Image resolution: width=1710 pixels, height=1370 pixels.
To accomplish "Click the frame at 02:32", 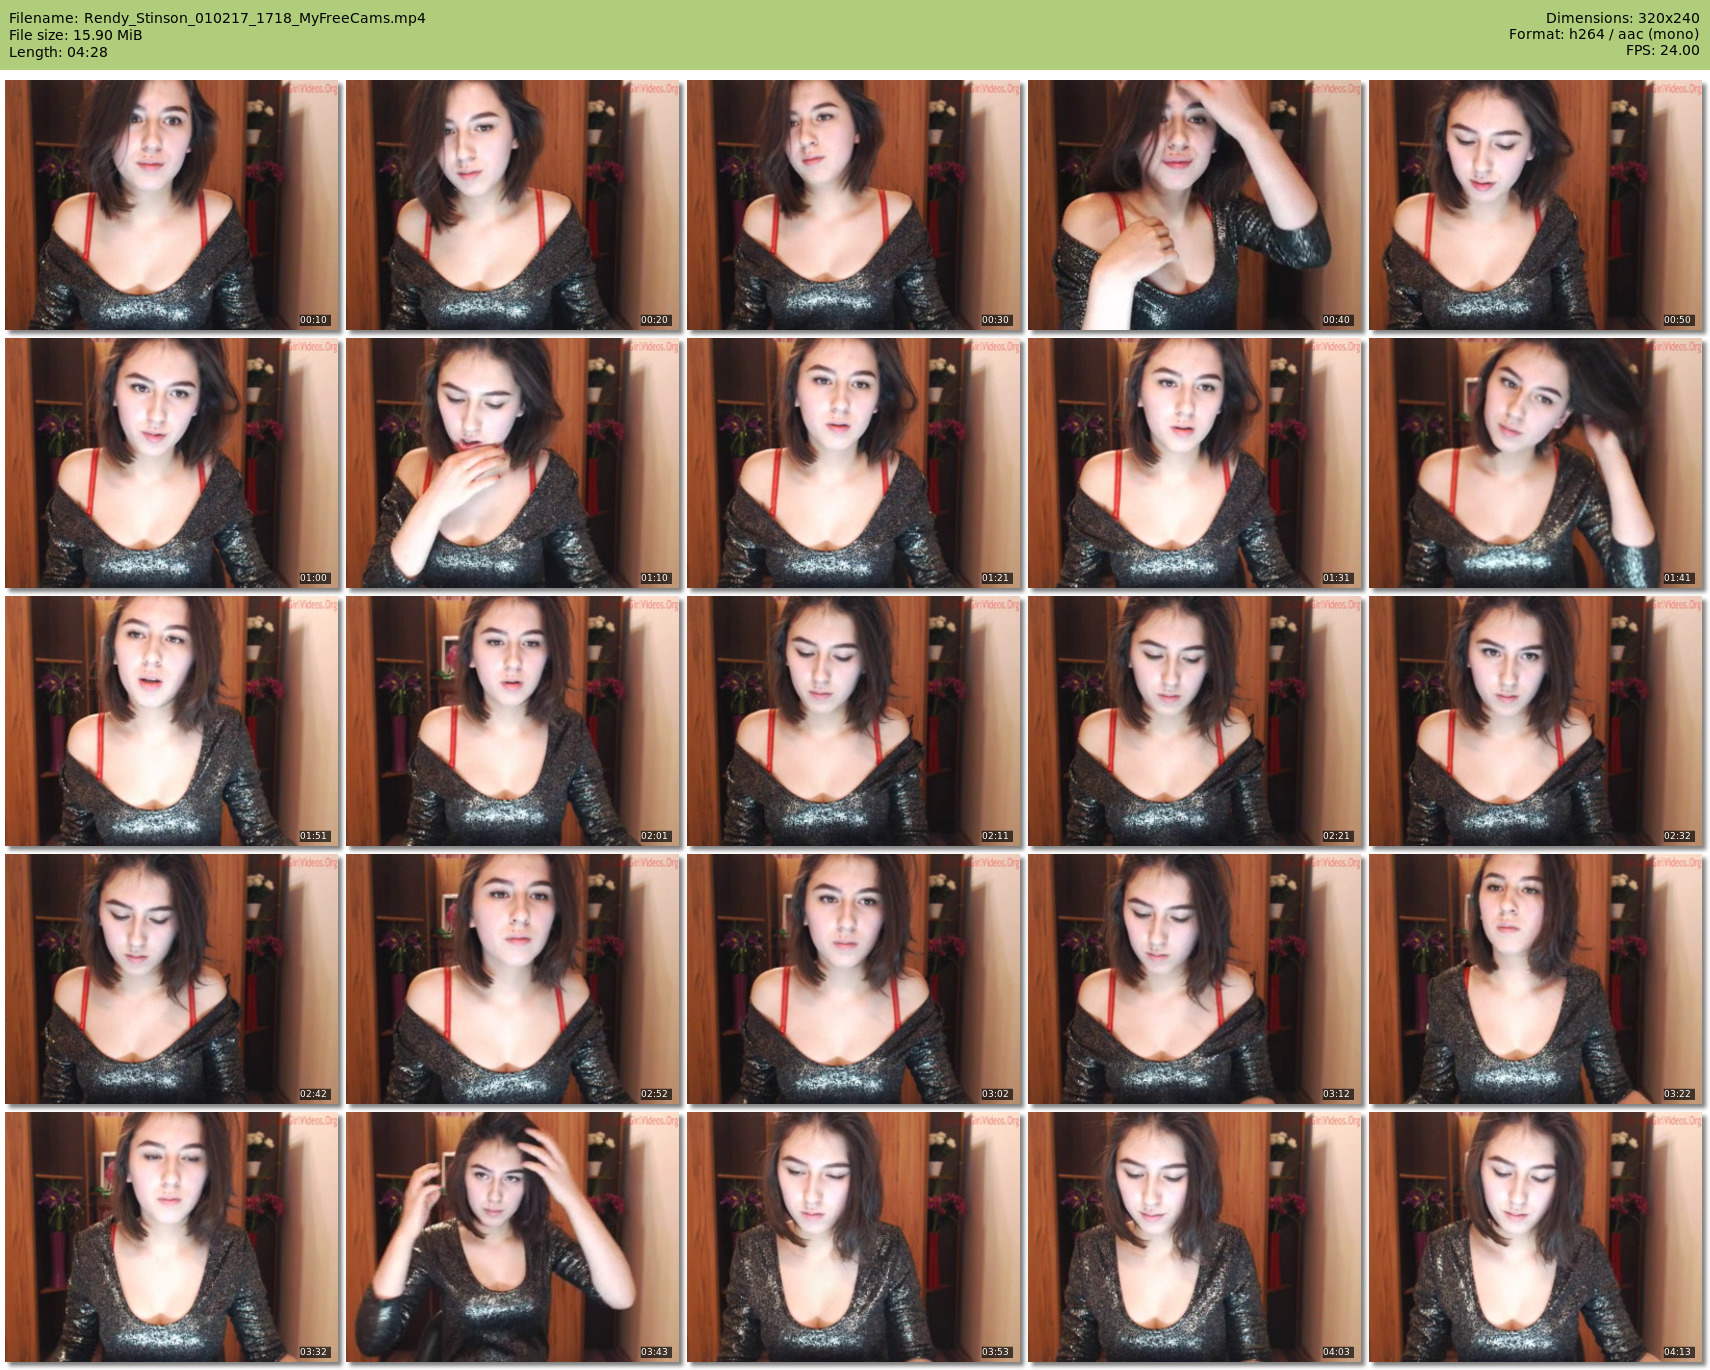I will point(1536,721).
